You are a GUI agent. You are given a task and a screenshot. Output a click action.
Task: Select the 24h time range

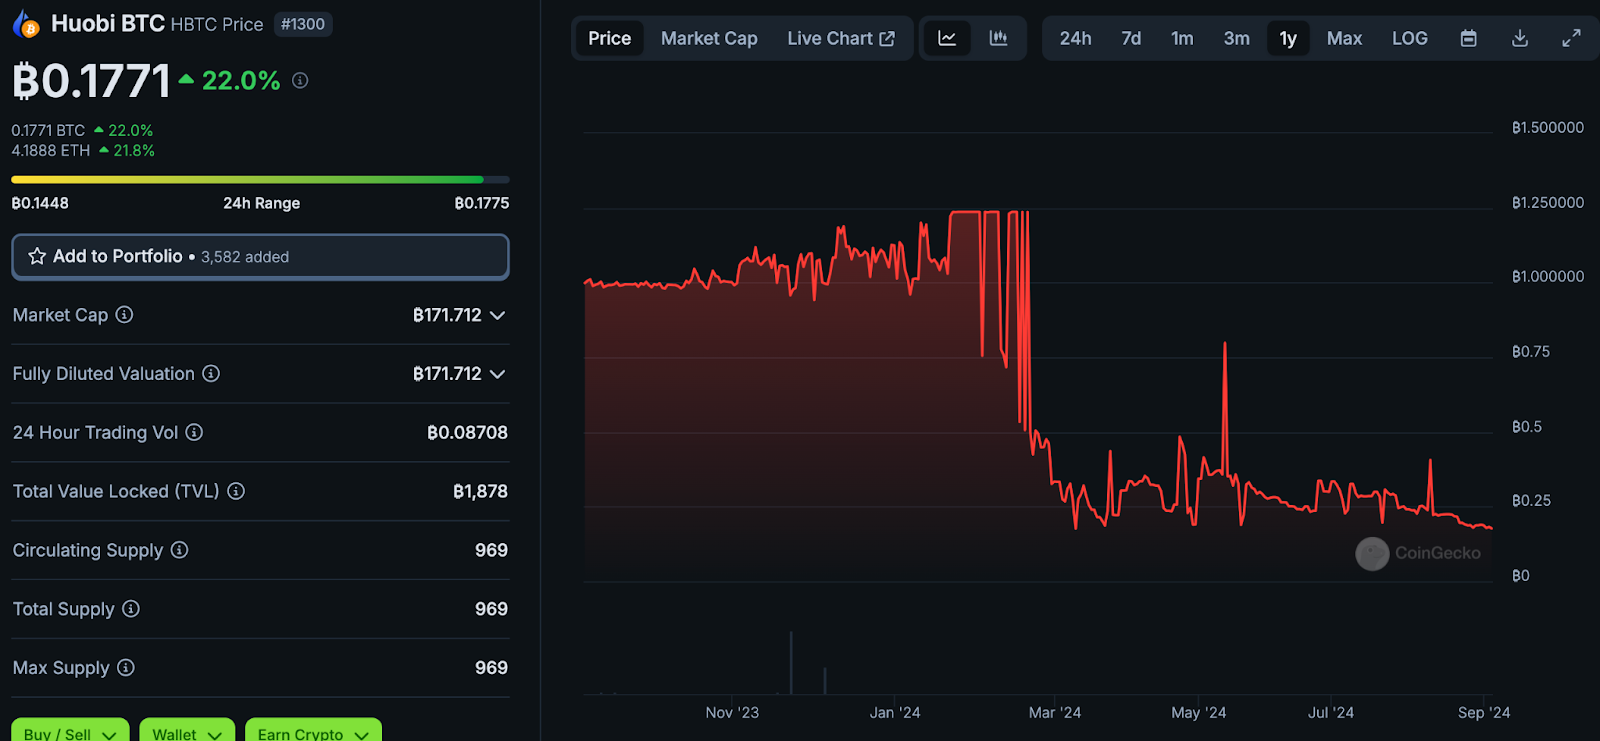(x=1076, y=38)
